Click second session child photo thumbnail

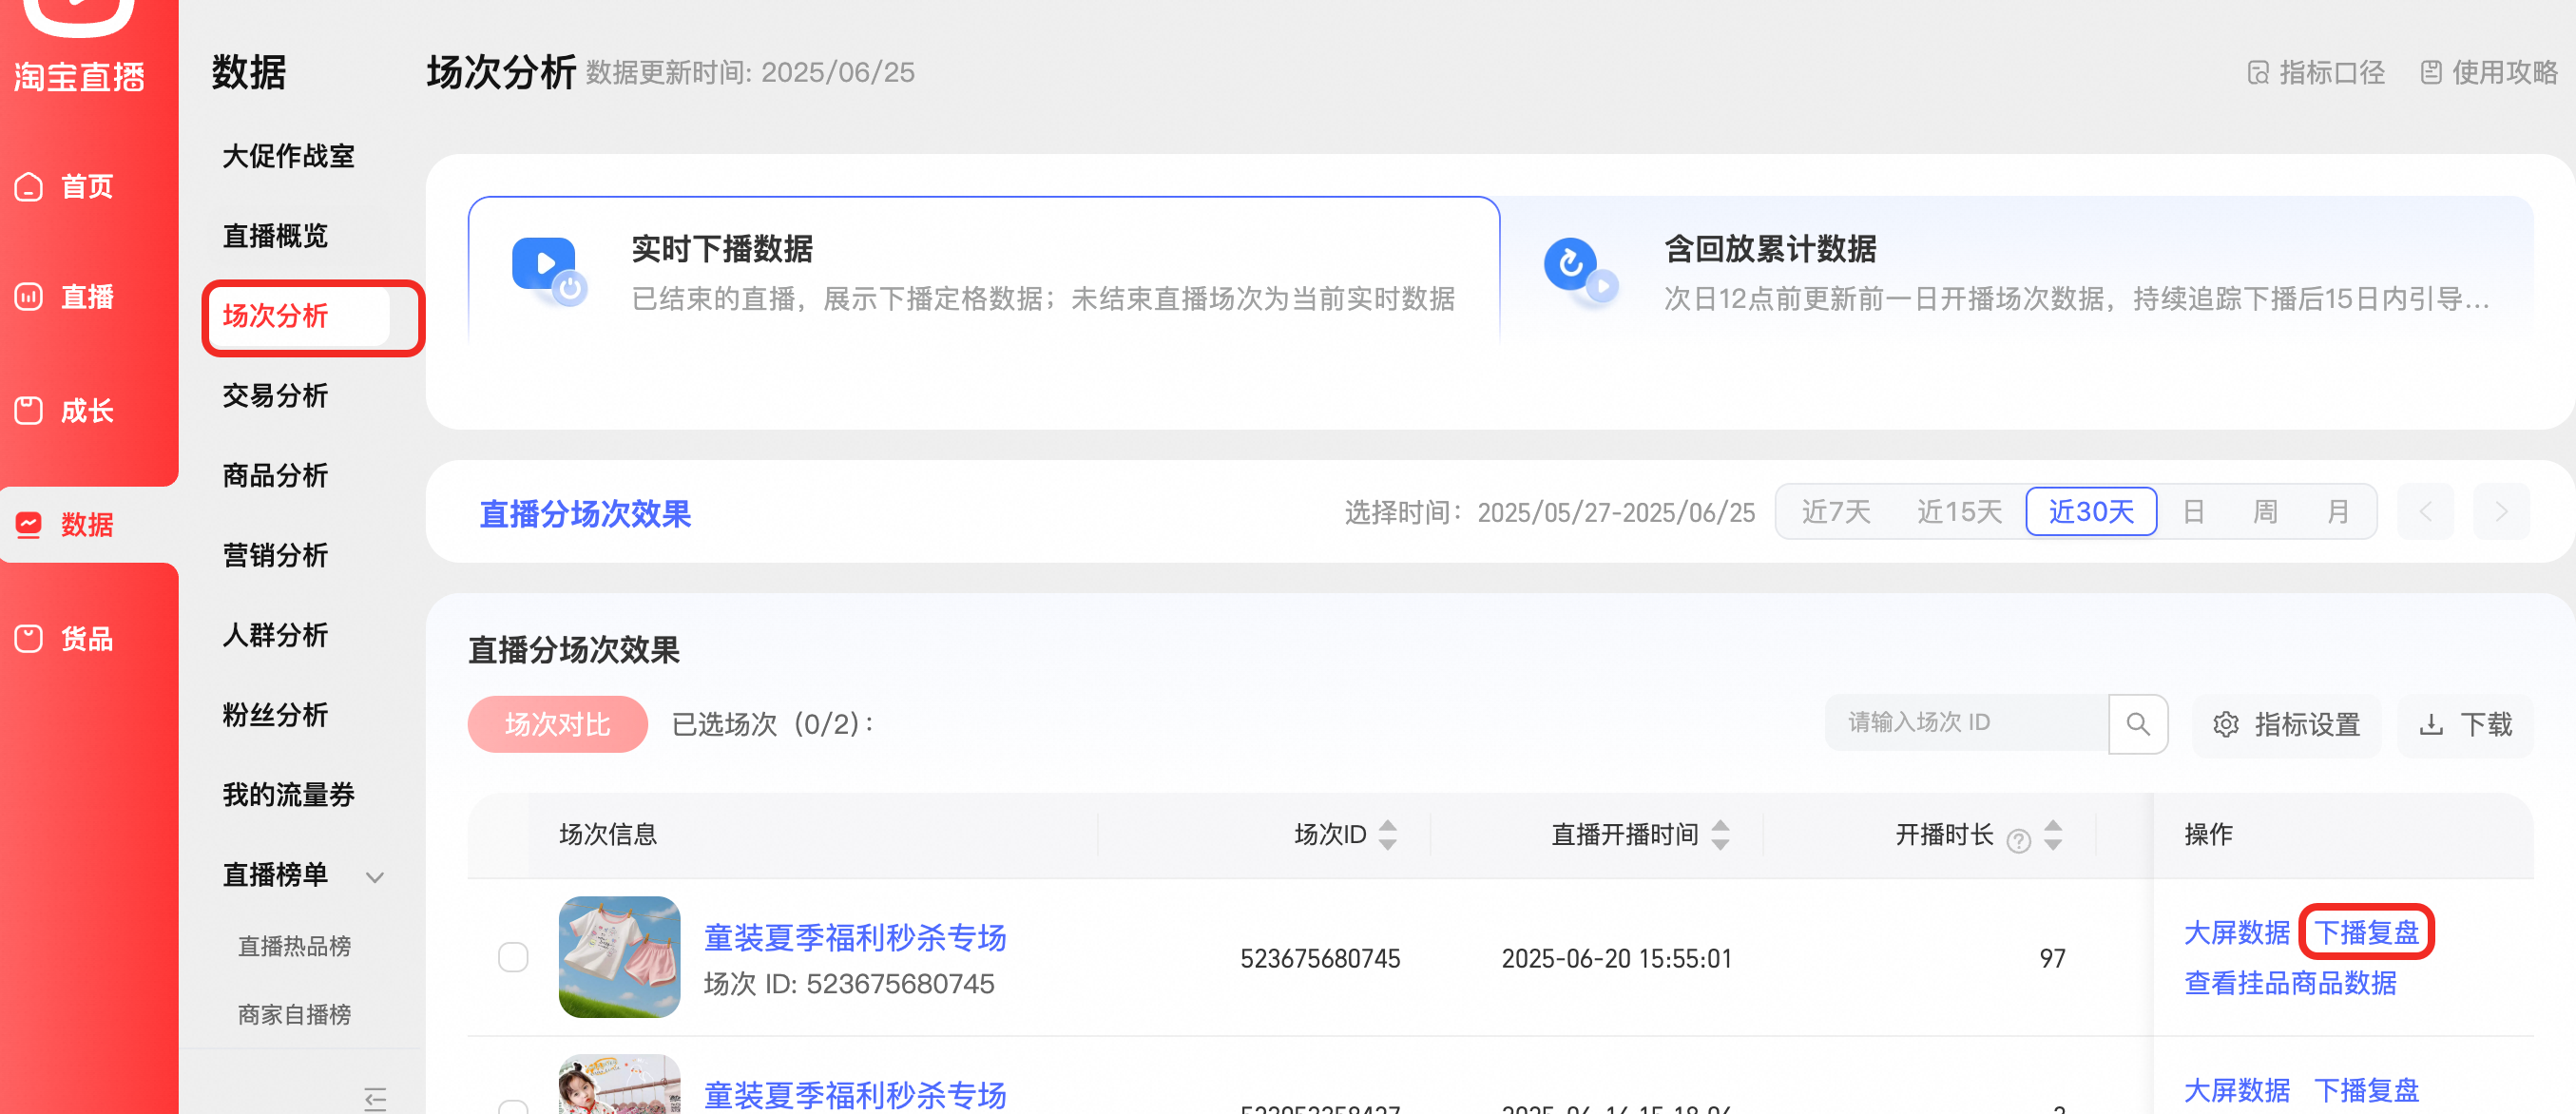[619, 1084]
